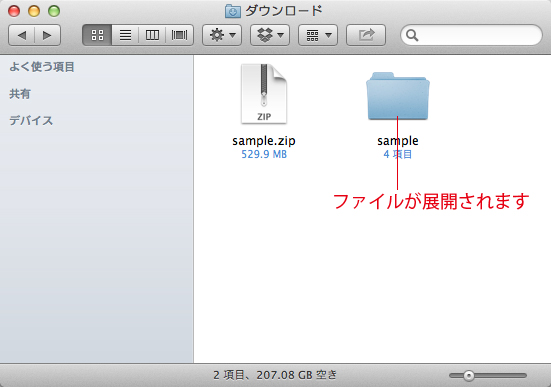
Task: Switch to icon view
Action: pos(97,35)
